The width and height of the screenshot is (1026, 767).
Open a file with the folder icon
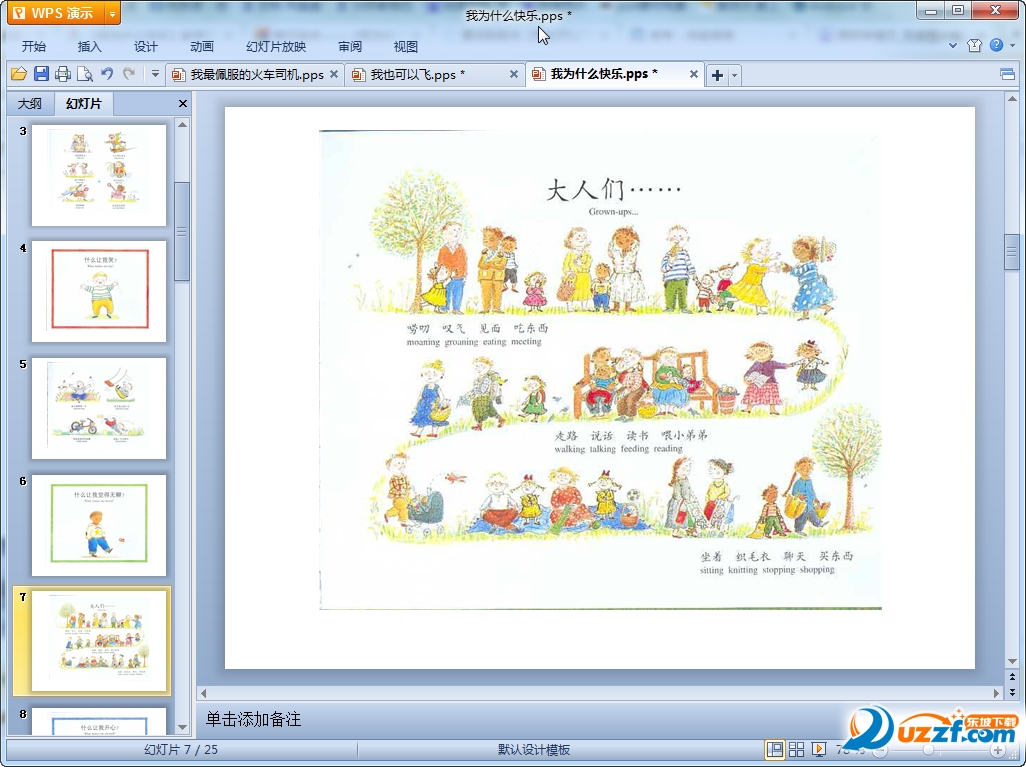coord(19,74)
